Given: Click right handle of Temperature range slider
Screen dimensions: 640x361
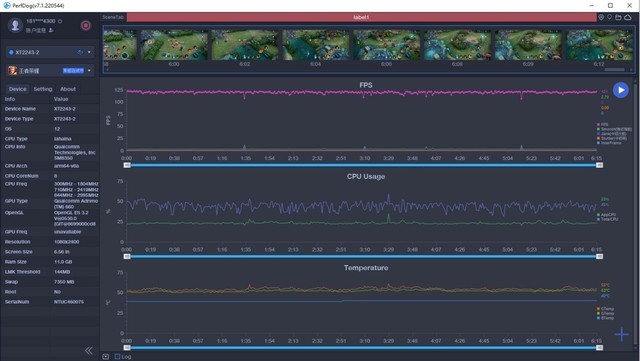Looking at the screenshot, I should coord(599,348).
